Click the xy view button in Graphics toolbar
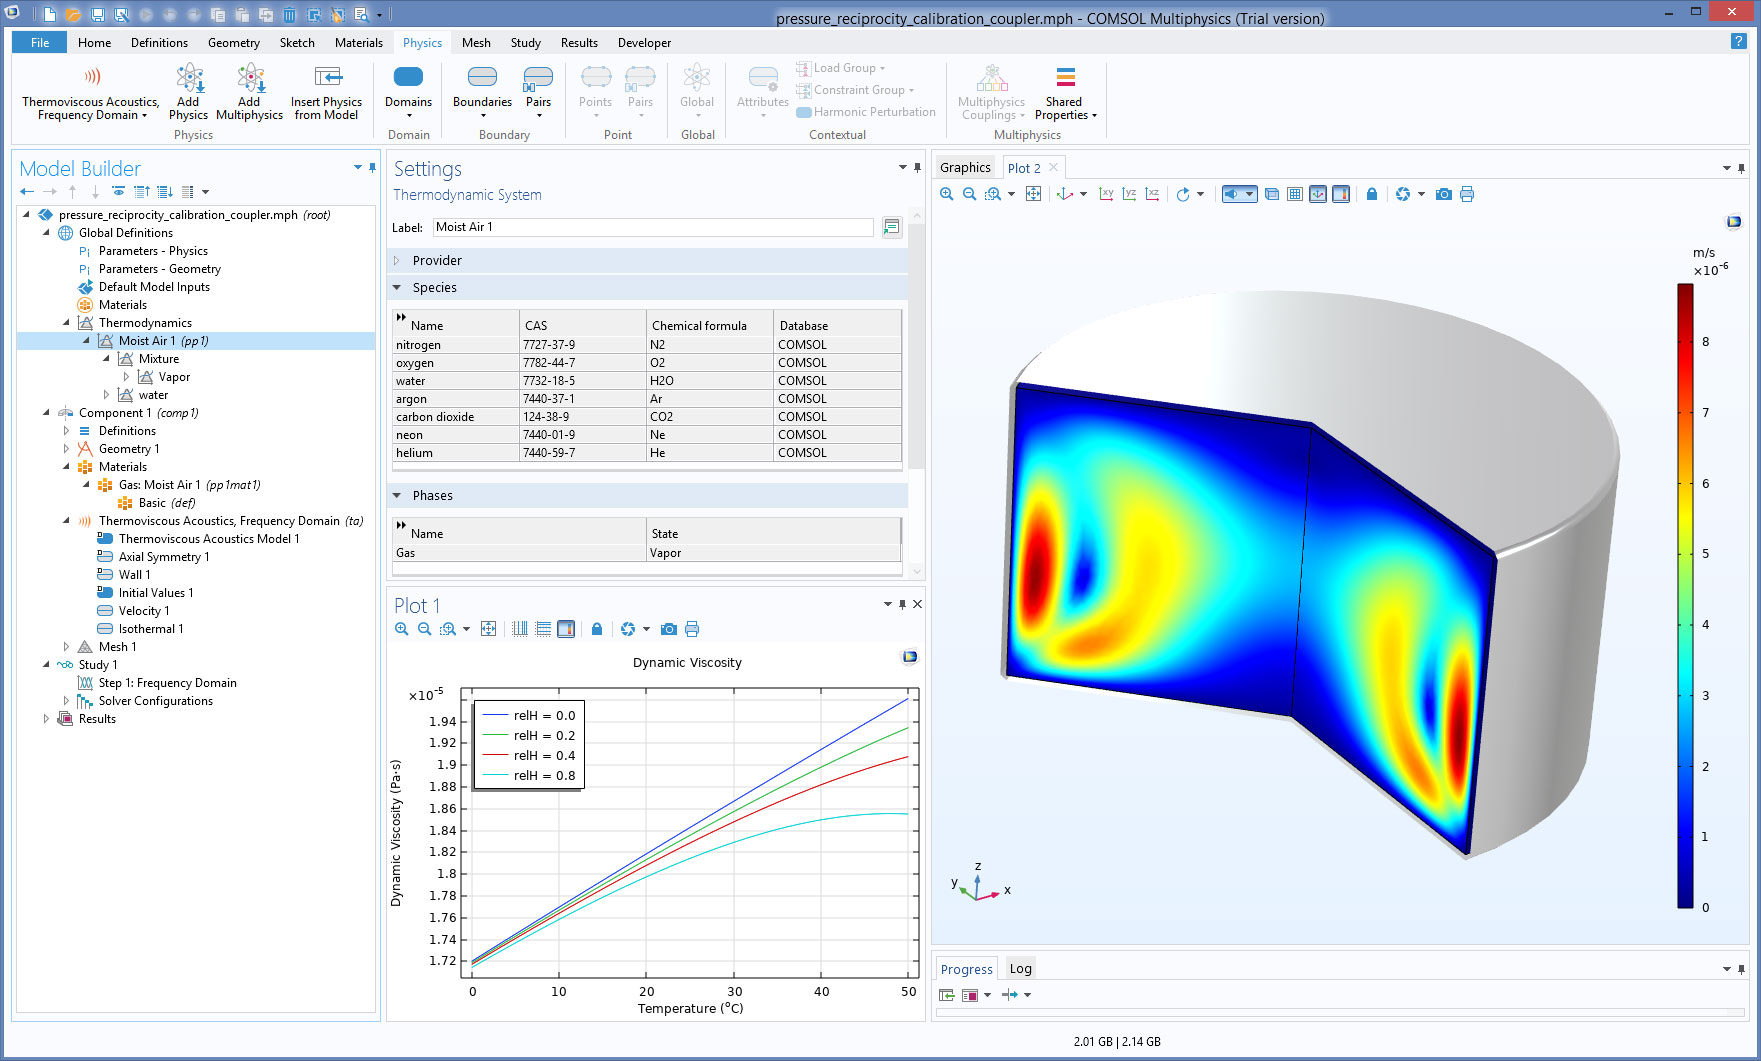 [x=1106, y=194]
